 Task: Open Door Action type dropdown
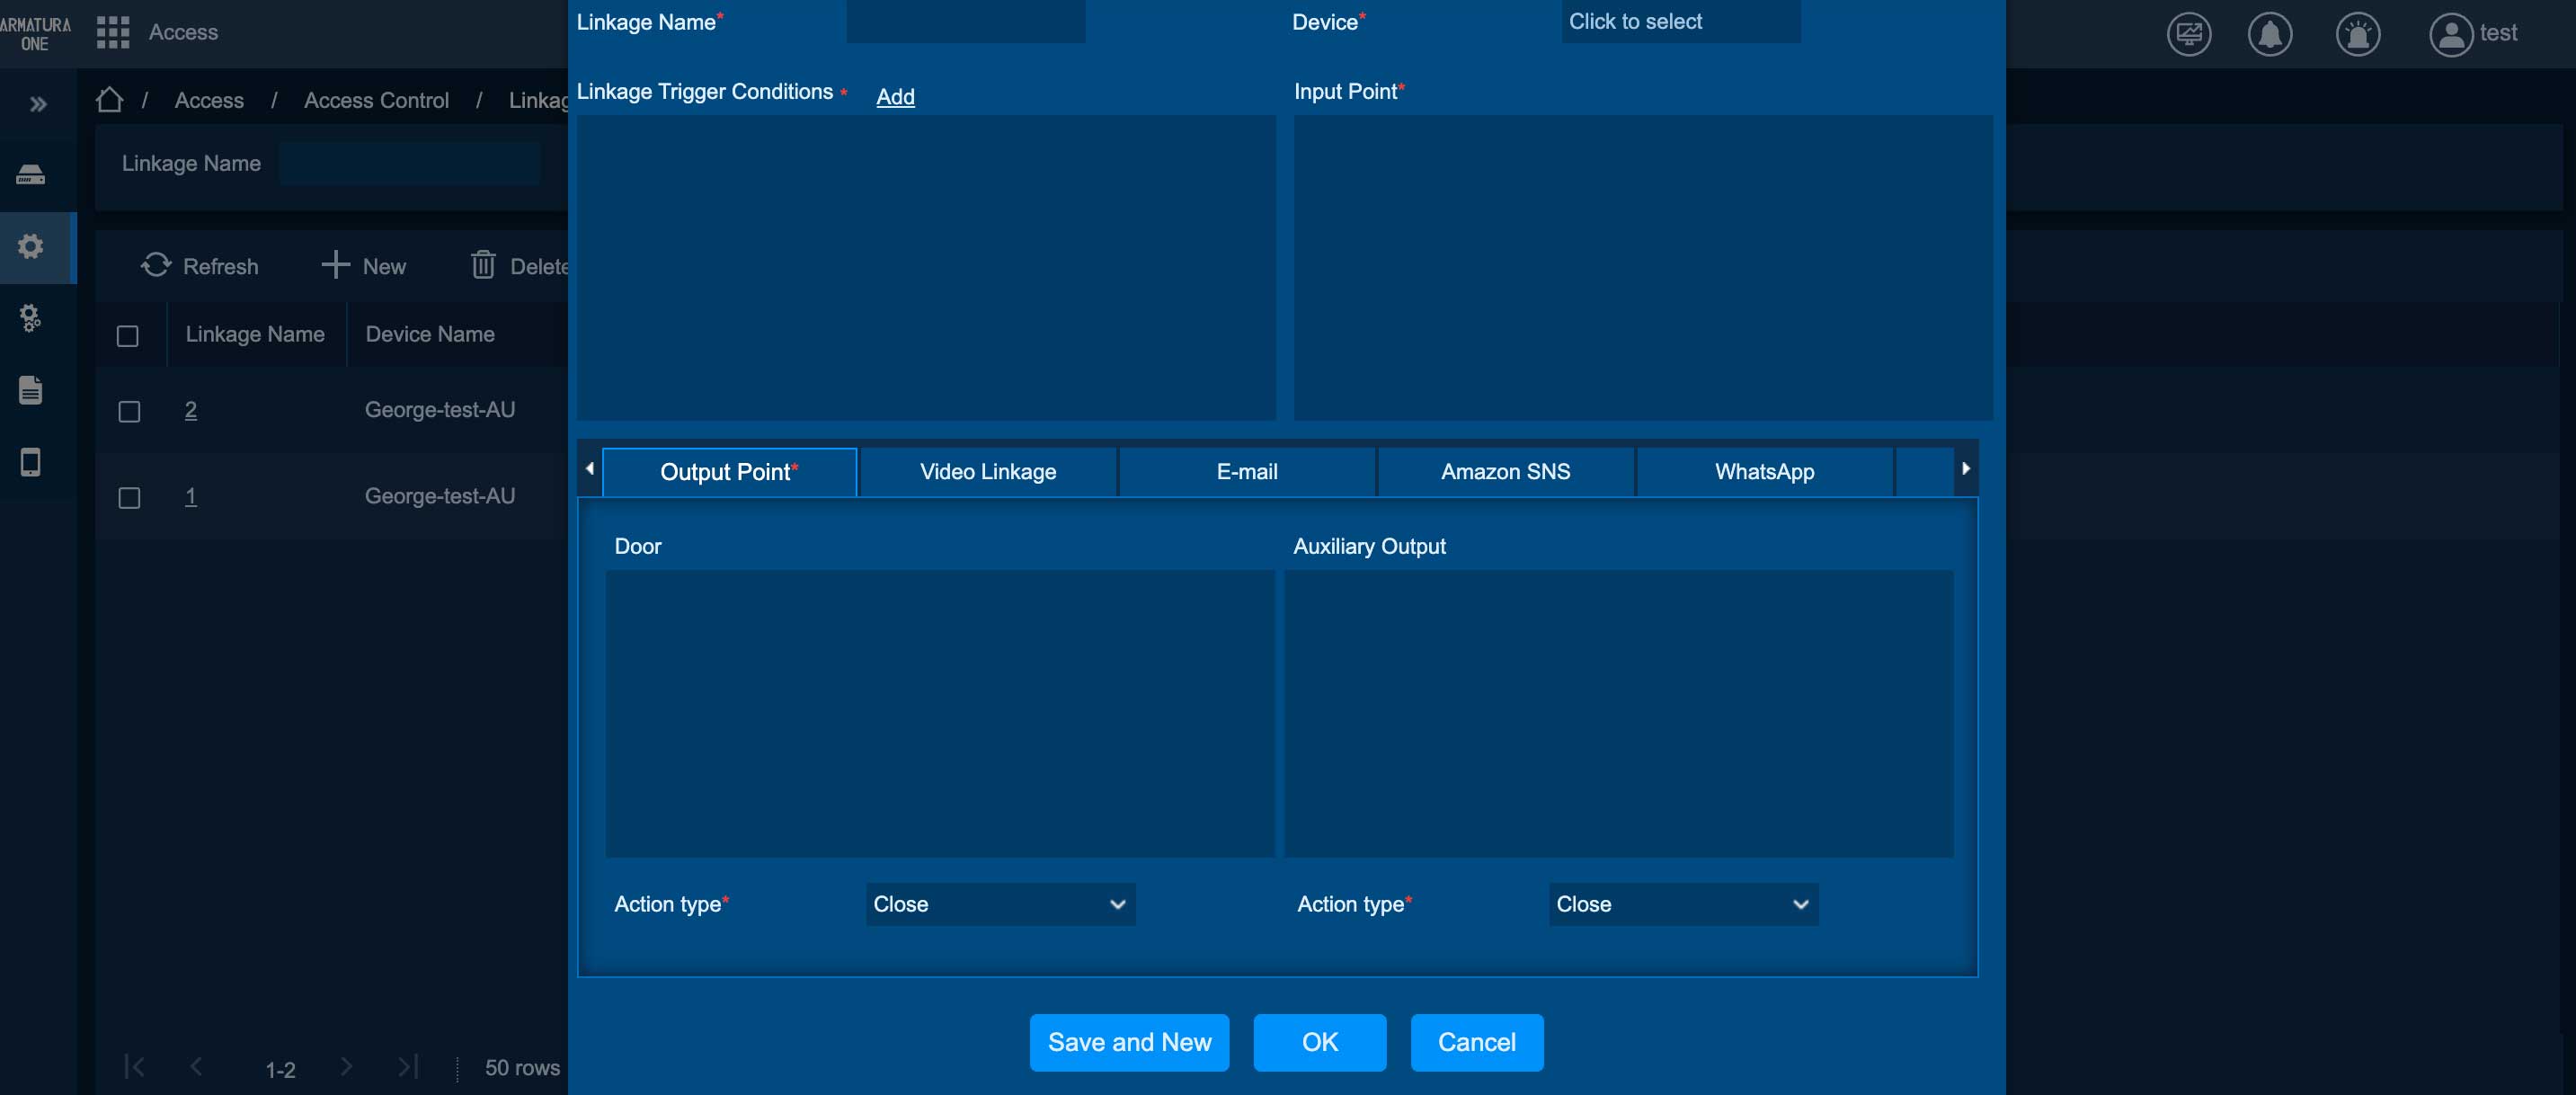click(999, 904)
